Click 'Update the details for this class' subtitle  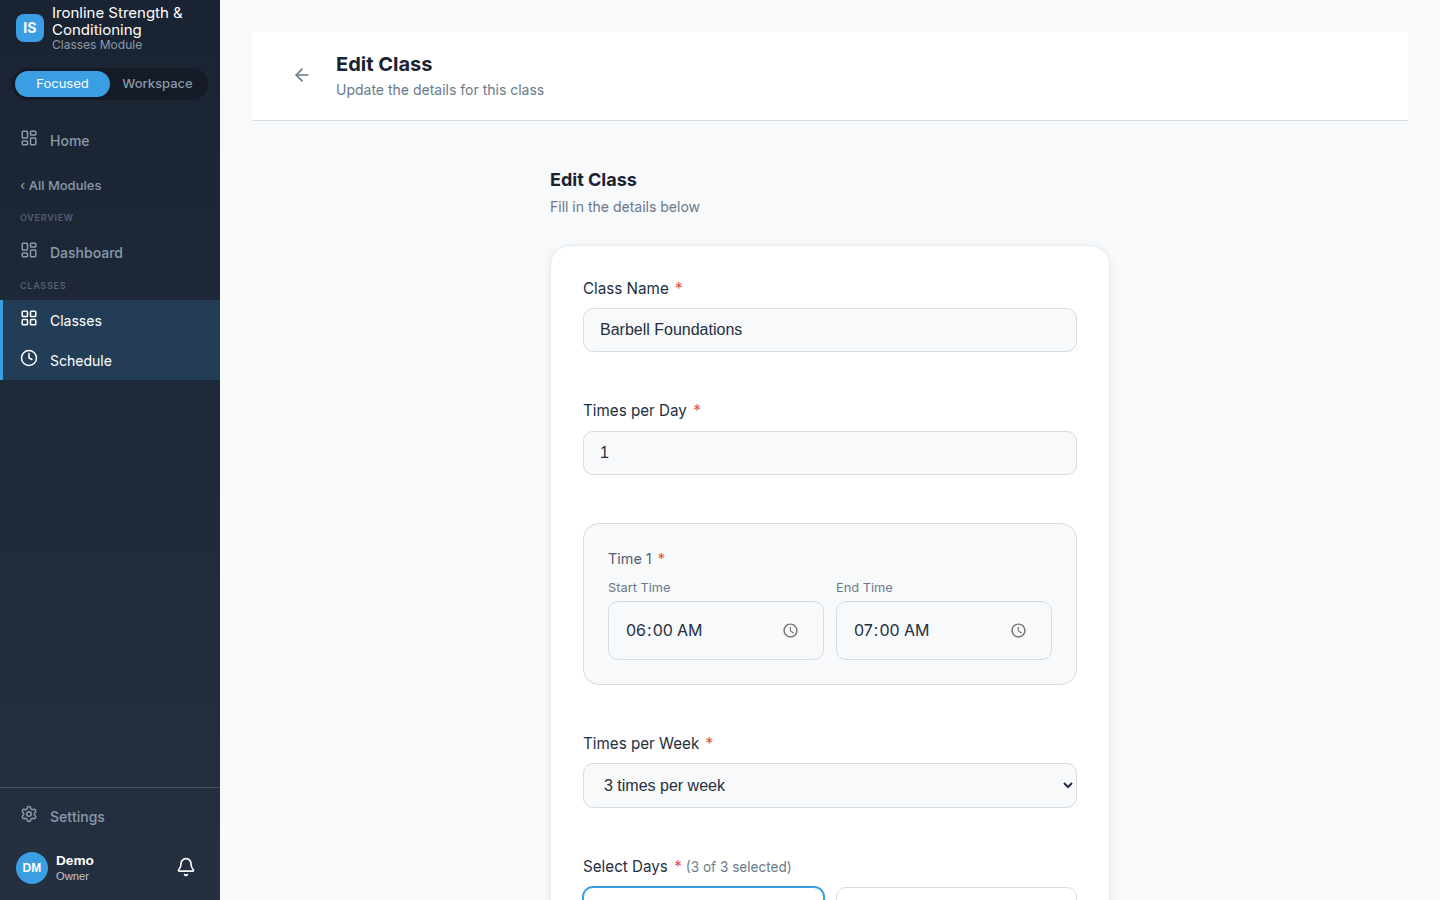(440, 90)
